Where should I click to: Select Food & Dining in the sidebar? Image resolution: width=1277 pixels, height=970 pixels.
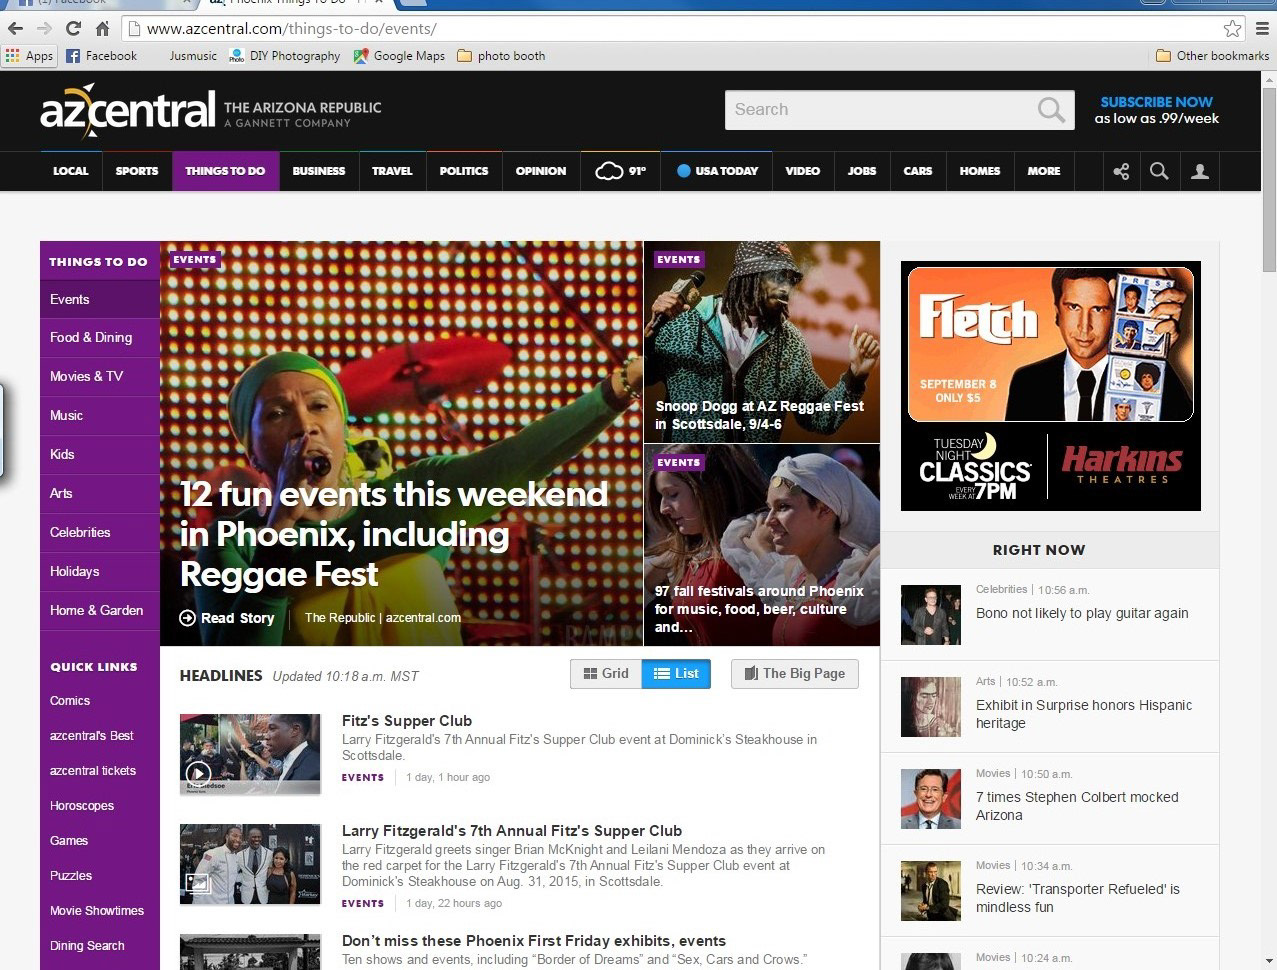pos(91,338)
